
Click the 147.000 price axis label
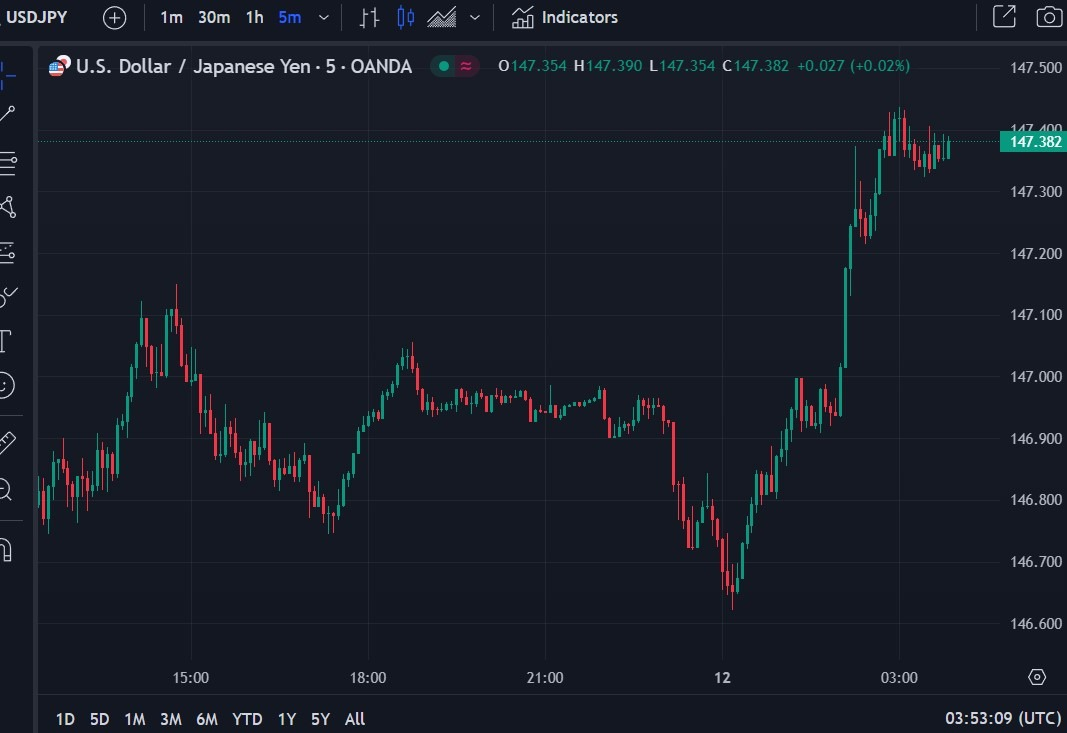click(x=1036, y=376)
